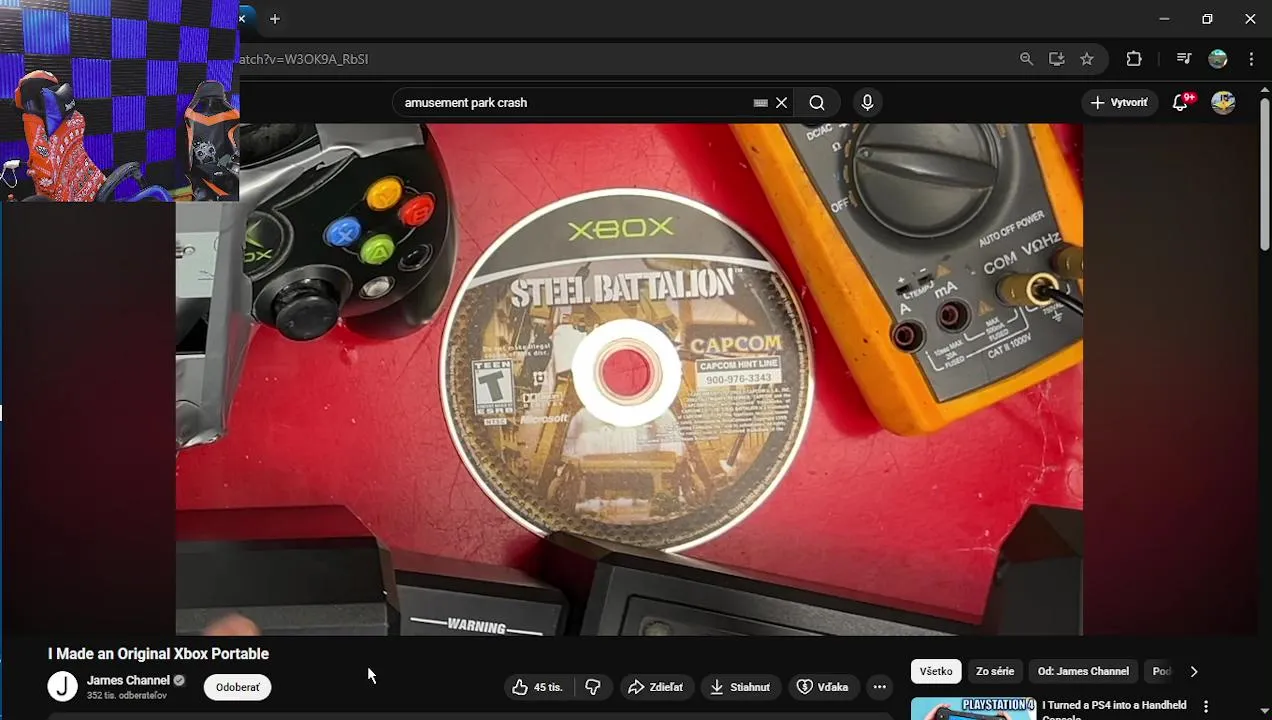Open the media control icon in toolbar
Screen dimensions: 1272x720
(x=1184, y=59)
